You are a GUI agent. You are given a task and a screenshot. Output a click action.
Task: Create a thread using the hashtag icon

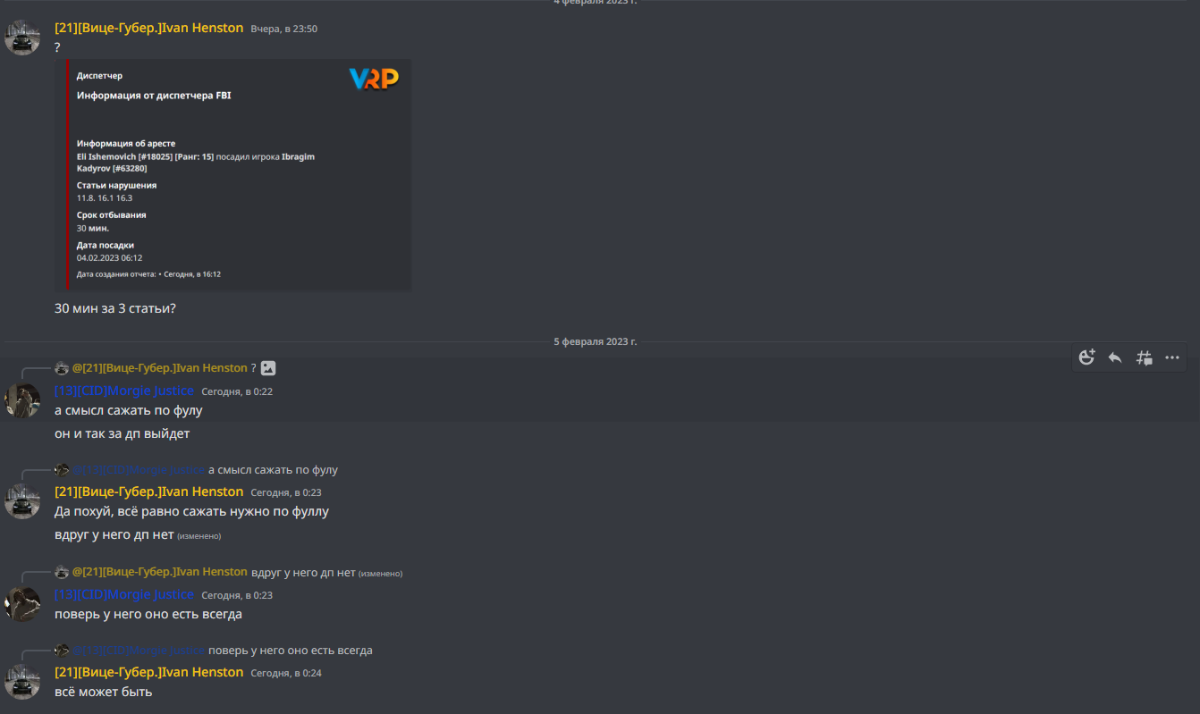click(x=1144, y=357)
